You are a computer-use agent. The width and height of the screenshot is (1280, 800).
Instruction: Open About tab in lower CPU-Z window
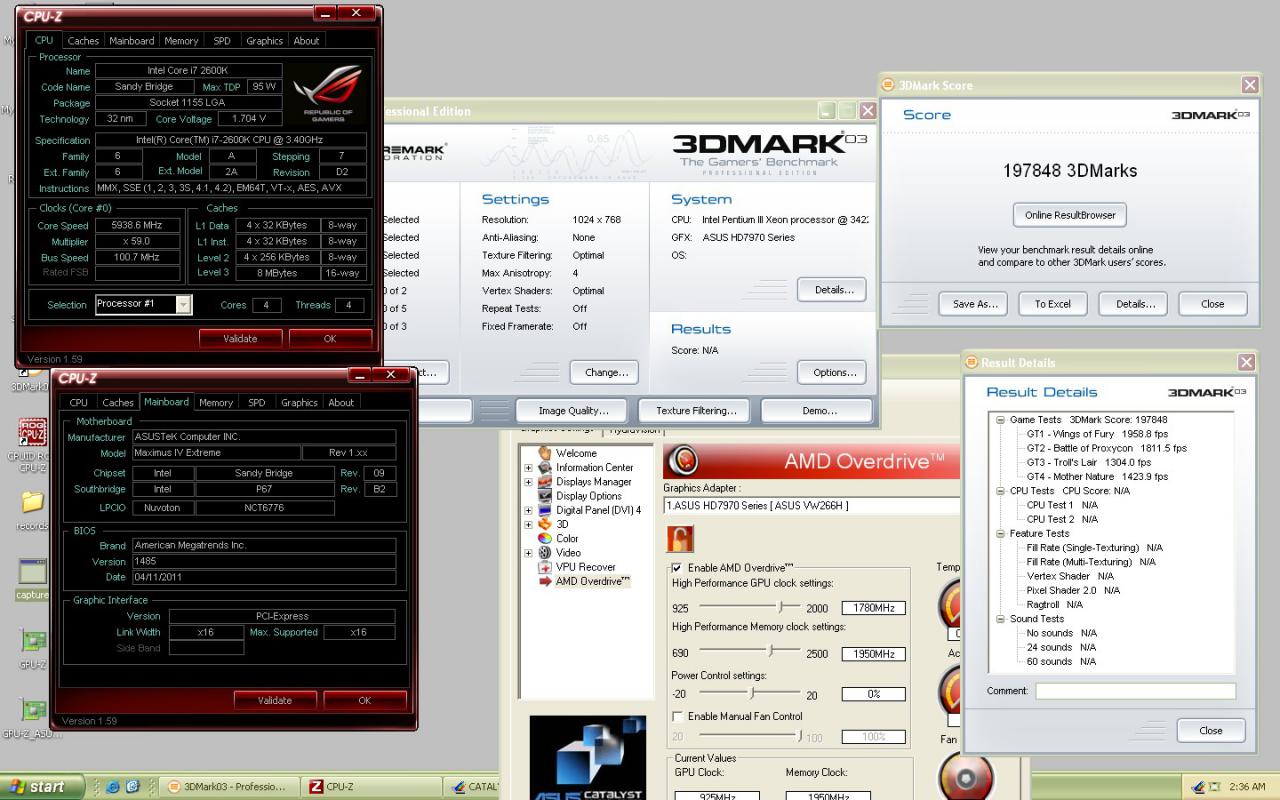tap(341, 403)
